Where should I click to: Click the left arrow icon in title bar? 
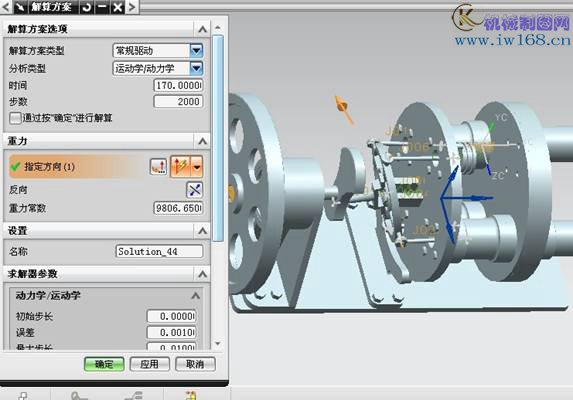point(6,7)
